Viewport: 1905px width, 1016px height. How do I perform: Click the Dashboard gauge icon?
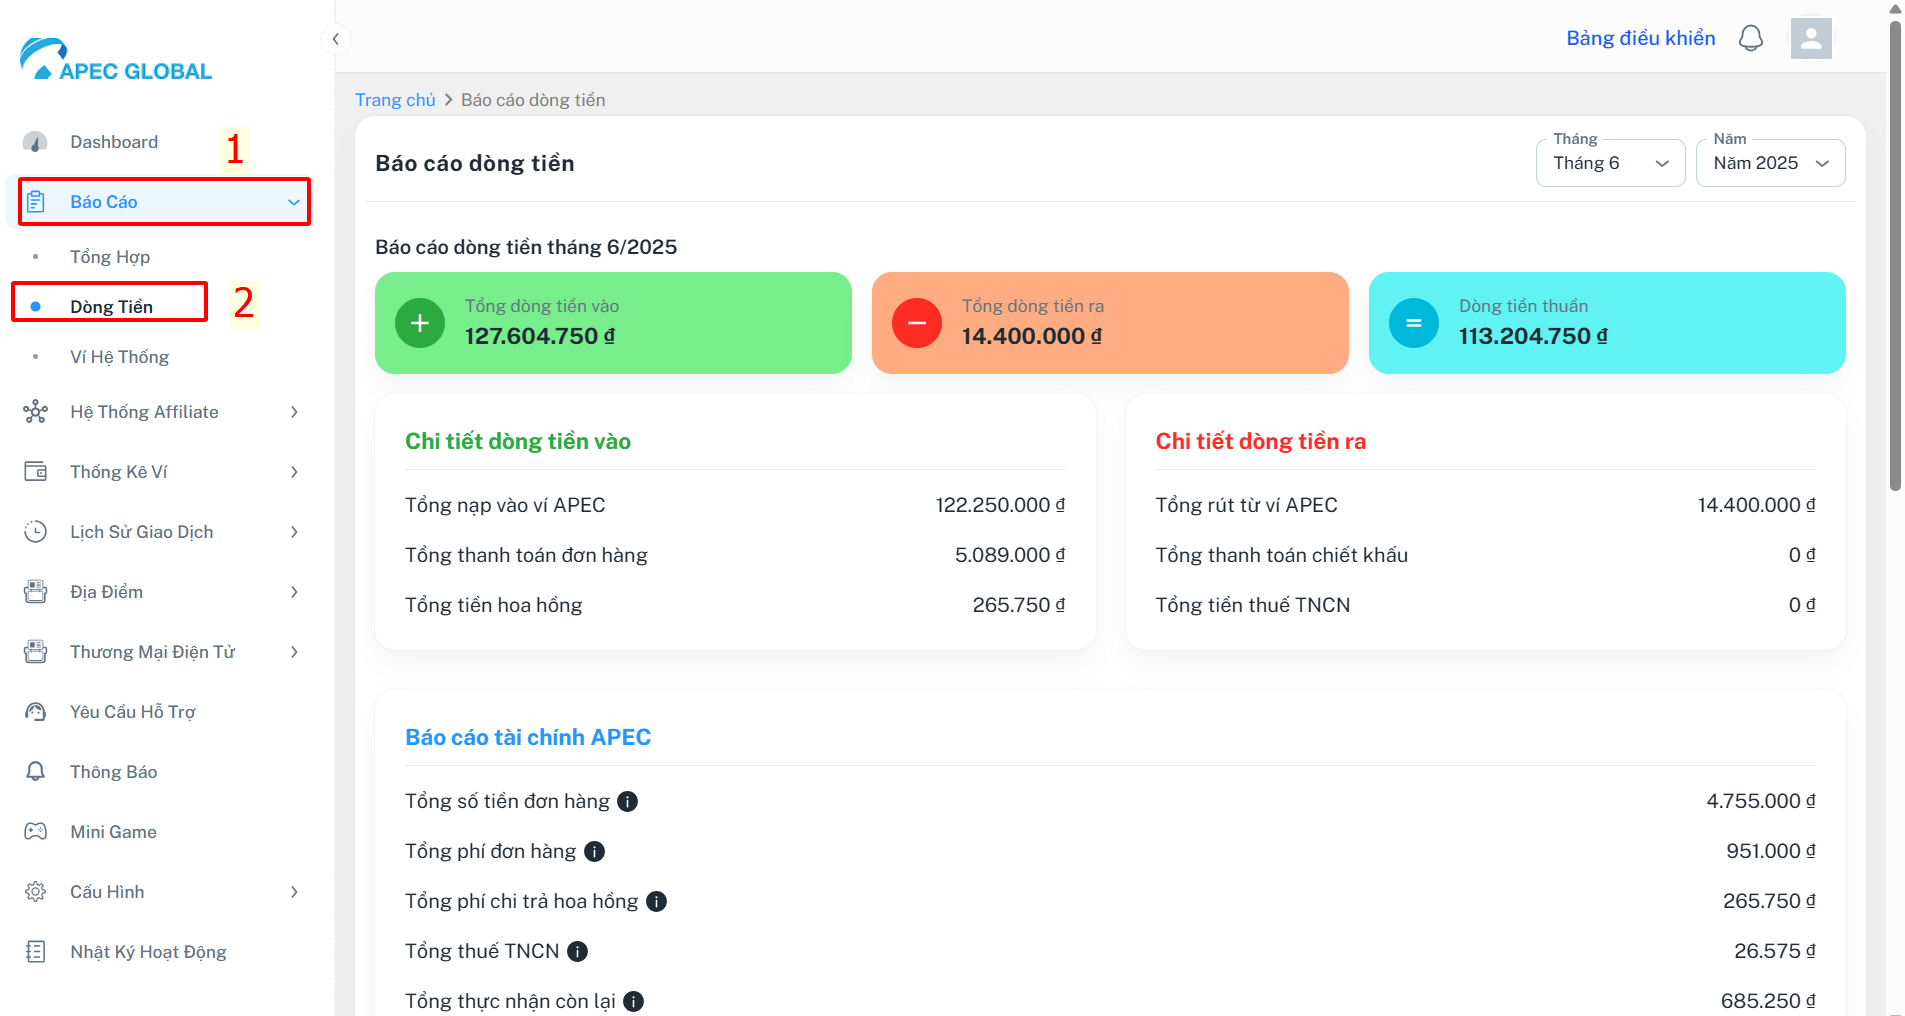[35, 142]
